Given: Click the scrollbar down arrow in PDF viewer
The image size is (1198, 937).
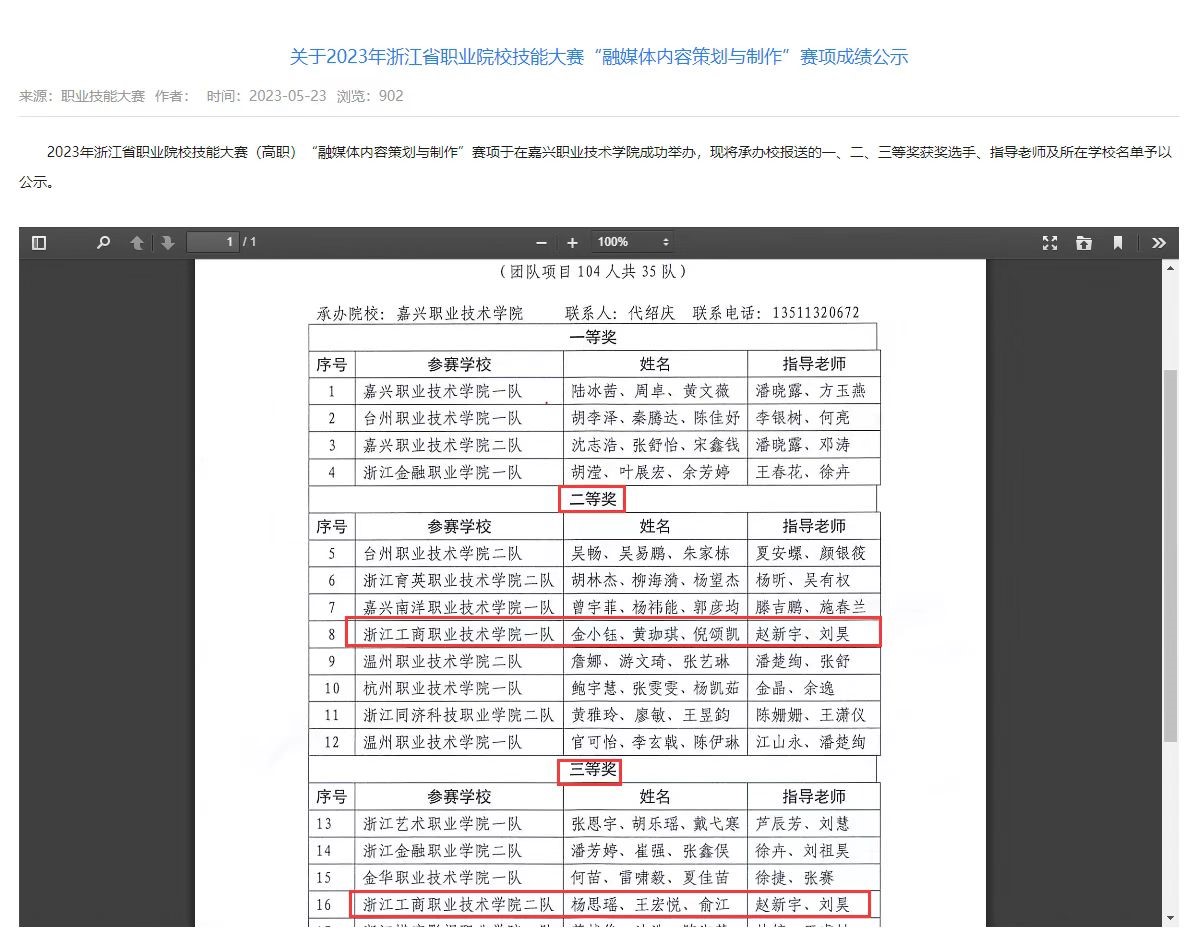Looking at the screenshot, I should point(1170,918).
